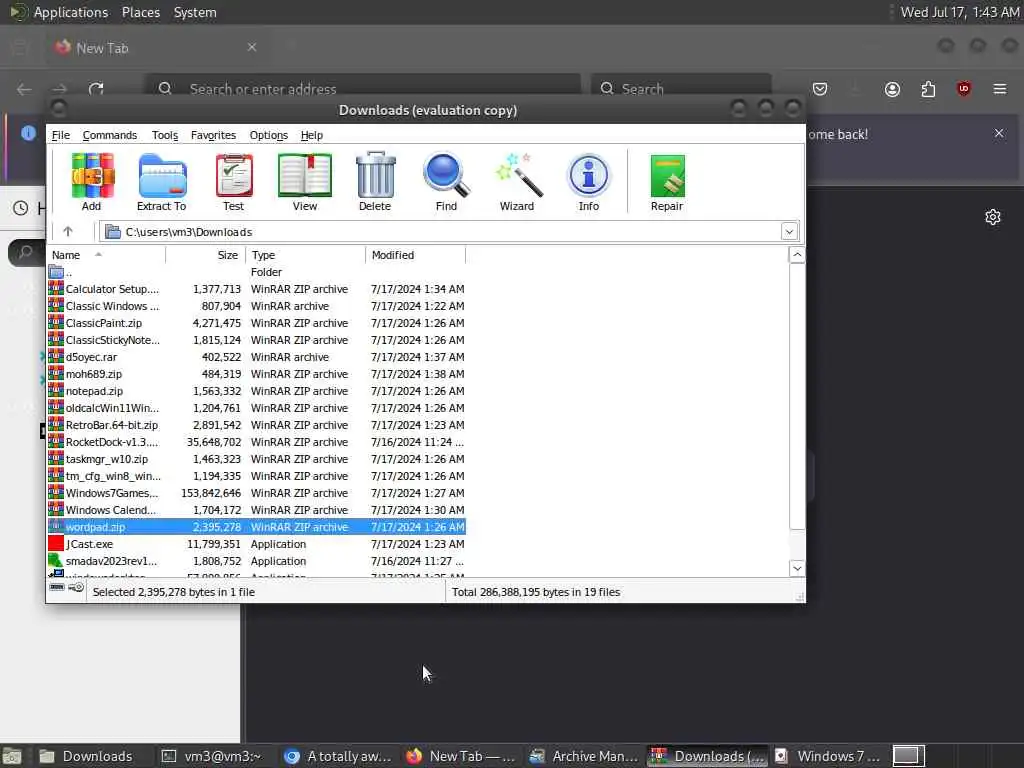Open the File menu
The width and height of the screenshot is (1024, 768).
(x=61, y=135)
